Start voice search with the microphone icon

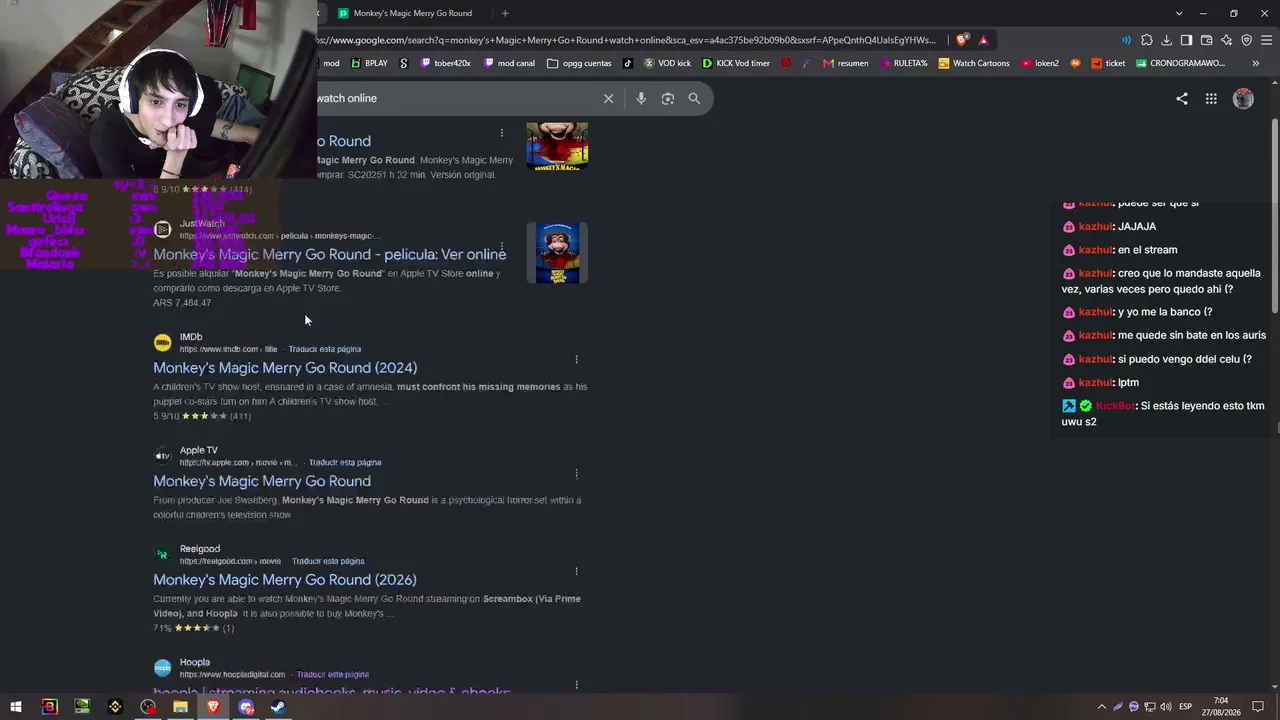(641, 98)
